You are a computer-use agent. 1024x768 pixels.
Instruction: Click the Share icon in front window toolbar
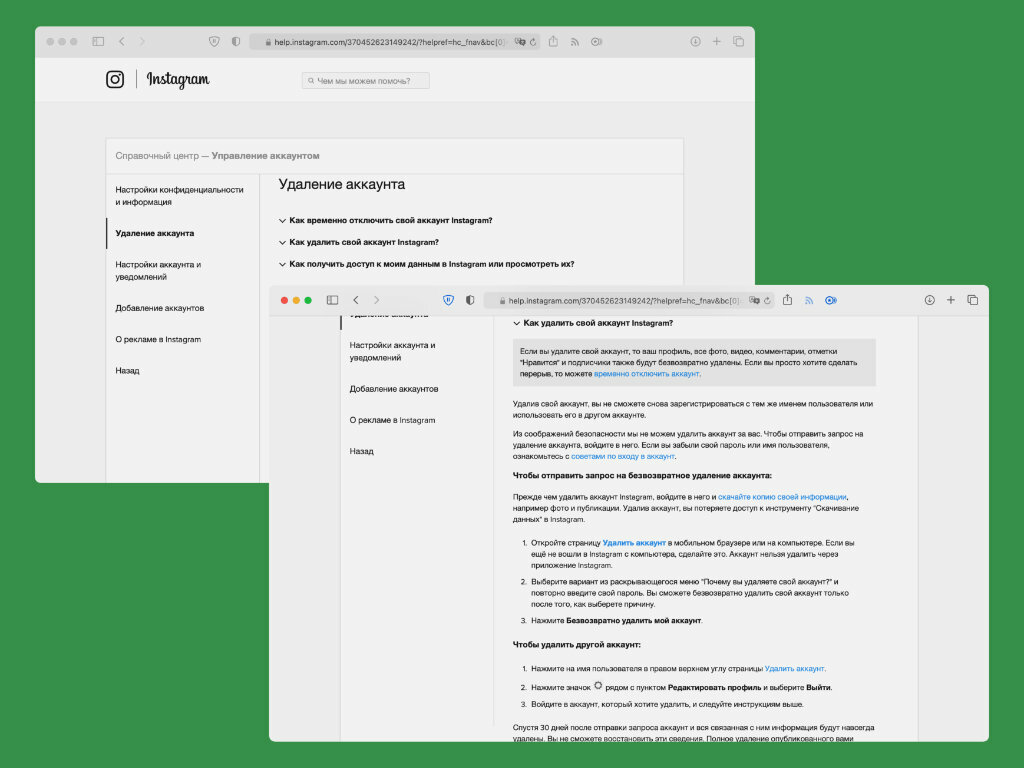pos(788,300)
